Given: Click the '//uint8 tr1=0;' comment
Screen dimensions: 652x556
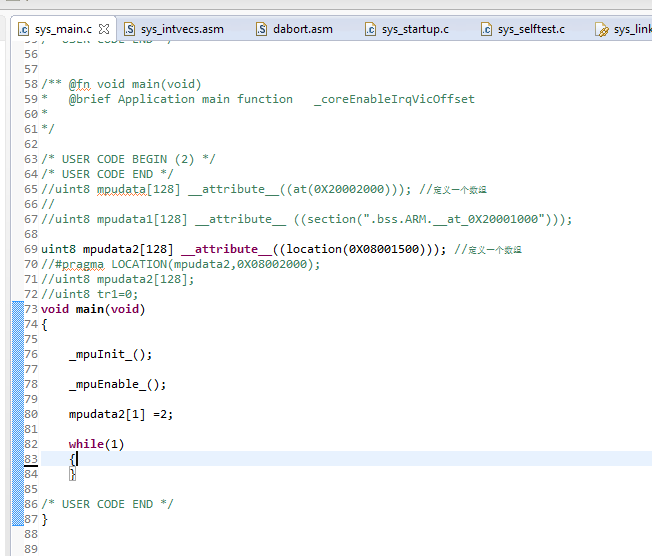Looking at the screenshot, I should [x=89, y=294].
